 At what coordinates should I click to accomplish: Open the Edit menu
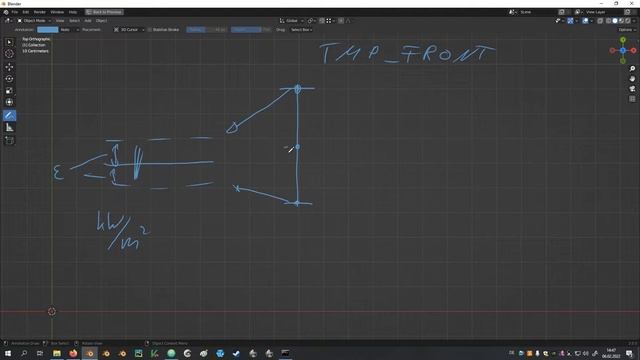pyautogui.click(x=26, y=12)
